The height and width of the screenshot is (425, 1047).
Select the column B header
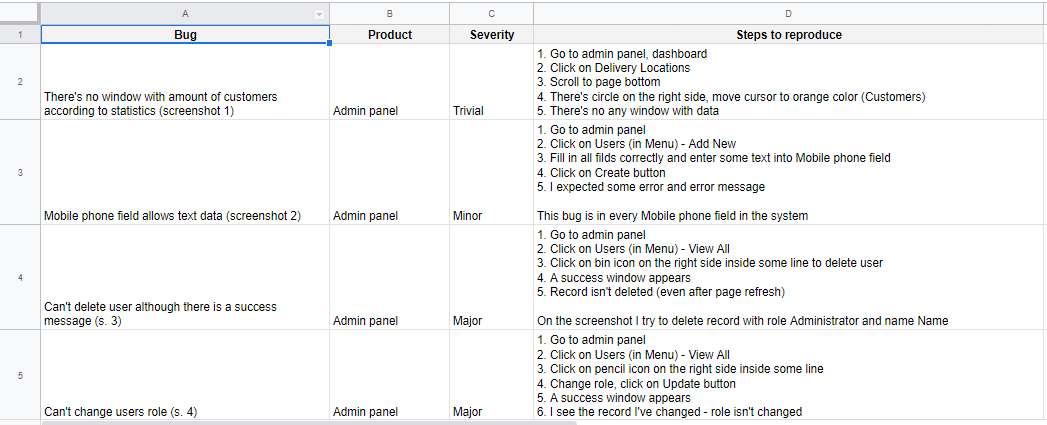389,13
